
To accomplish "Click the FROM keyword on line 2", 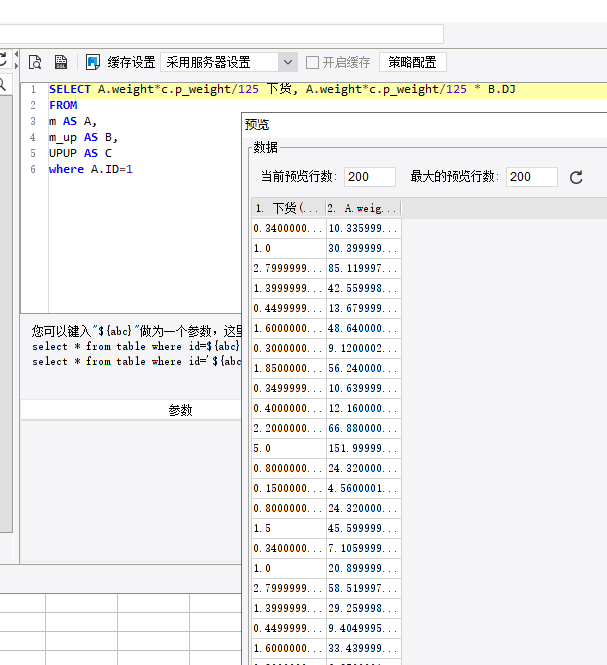I will pyautogui.click(x=63, y=105).
